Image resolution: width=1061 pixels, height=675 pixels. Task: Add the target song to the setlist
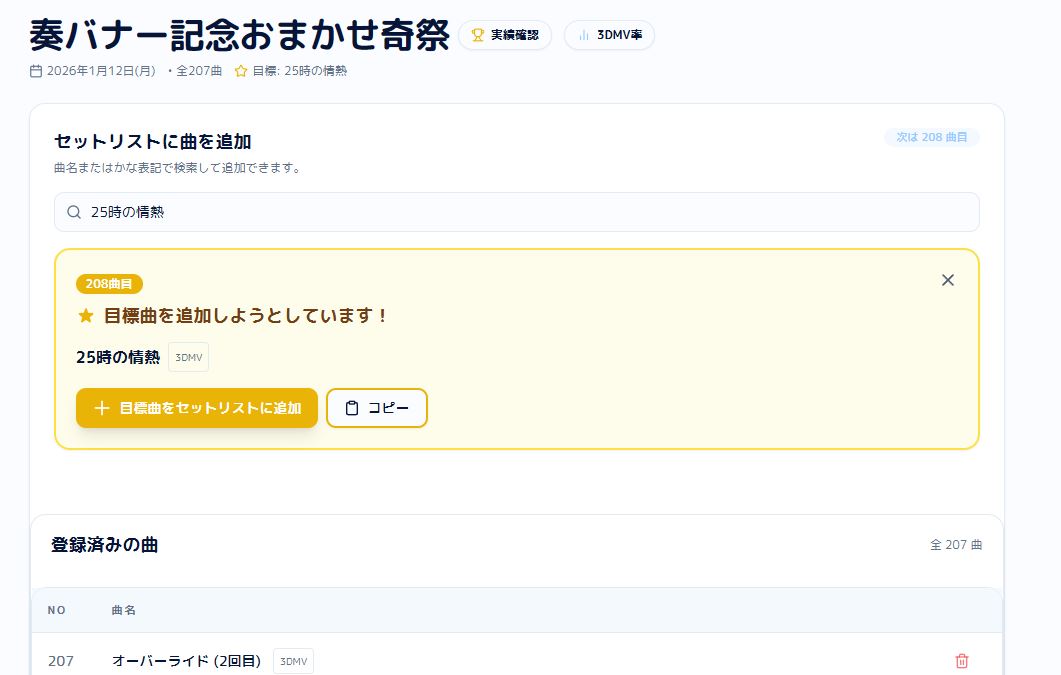click(197, 408)
